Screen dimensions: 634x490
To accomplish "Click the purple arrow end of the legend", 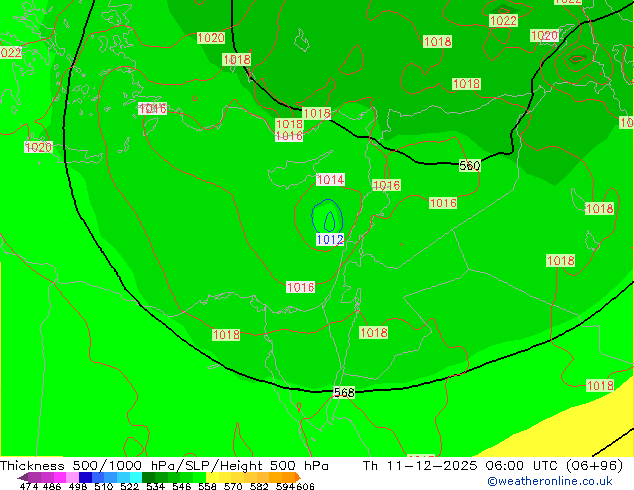I will click(23, 477).
